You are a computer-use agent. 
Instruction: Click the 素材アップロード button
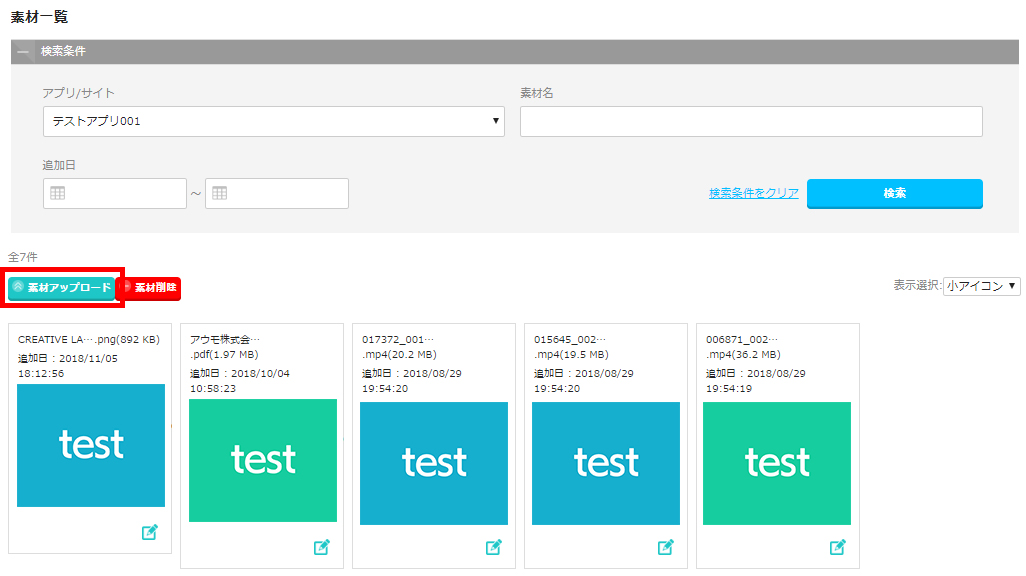click(62, 287)
